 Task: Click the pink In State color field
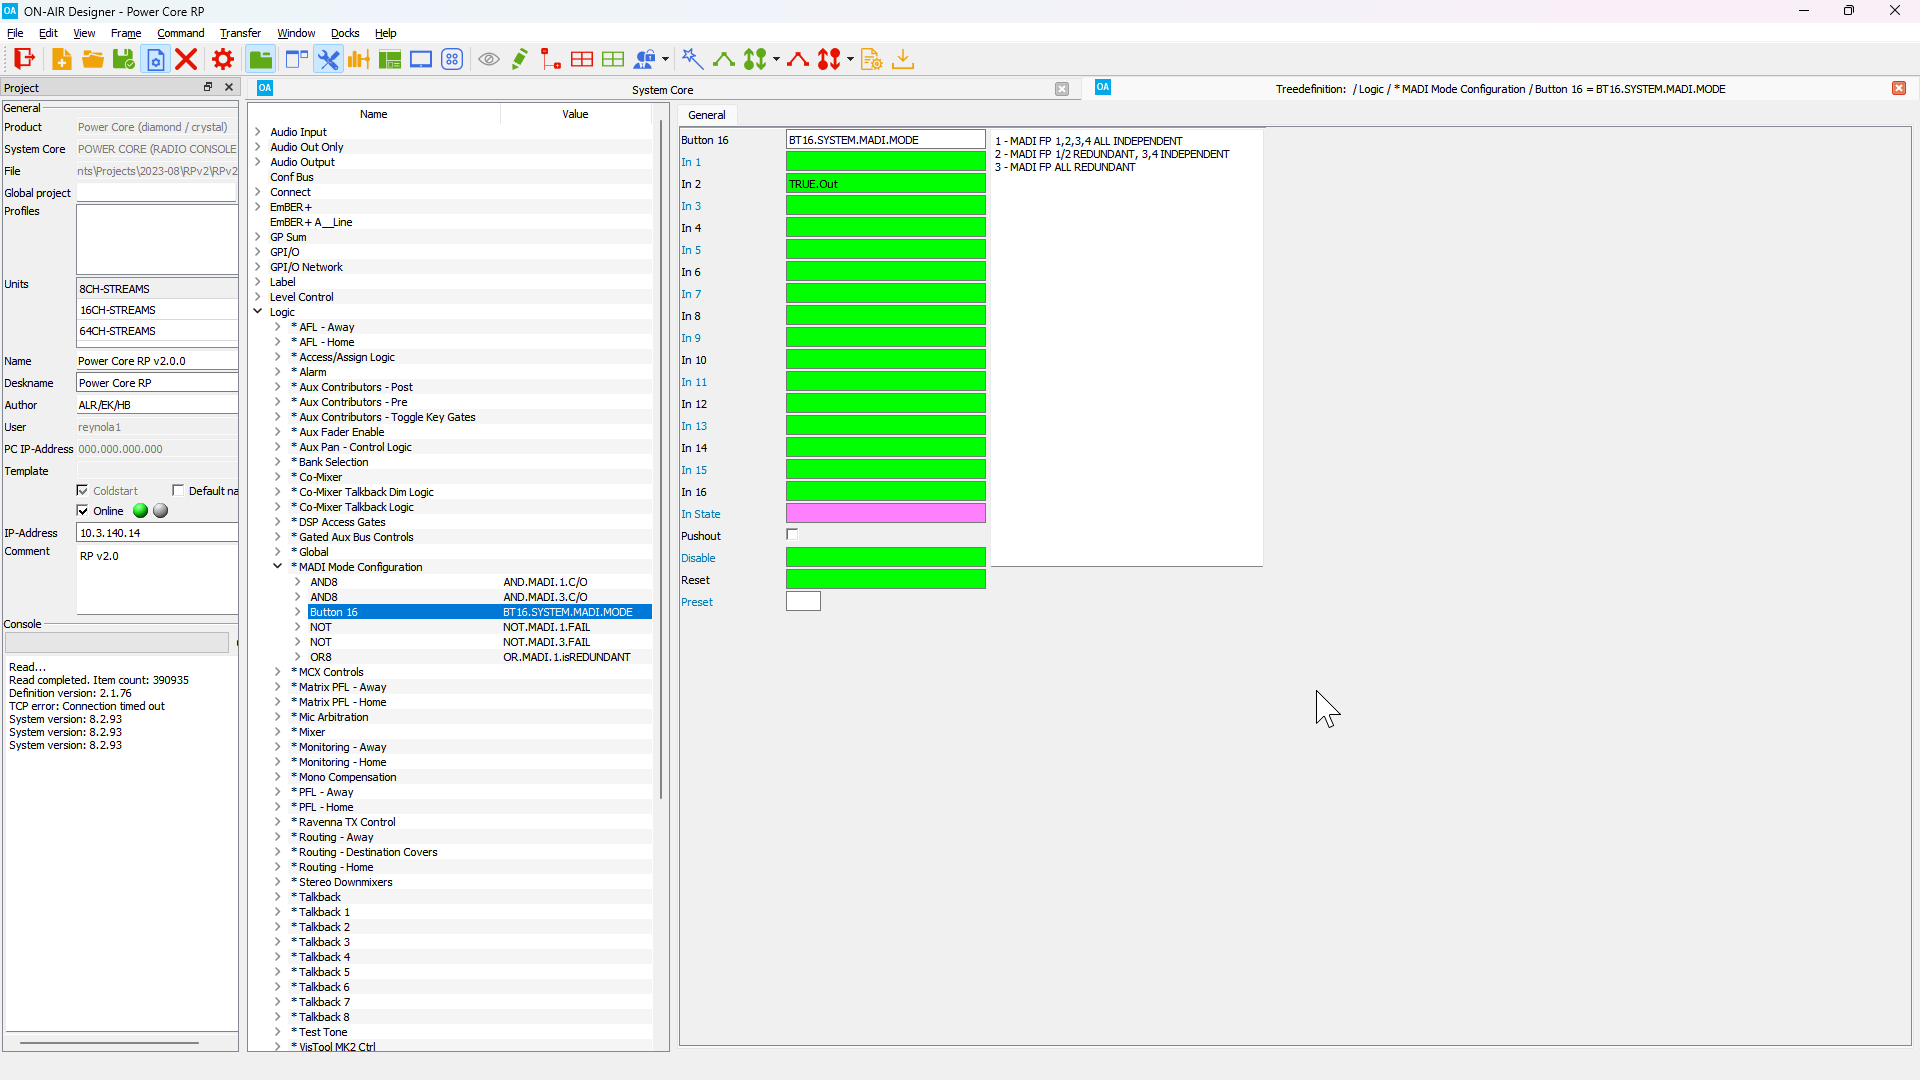click(885, 513)
